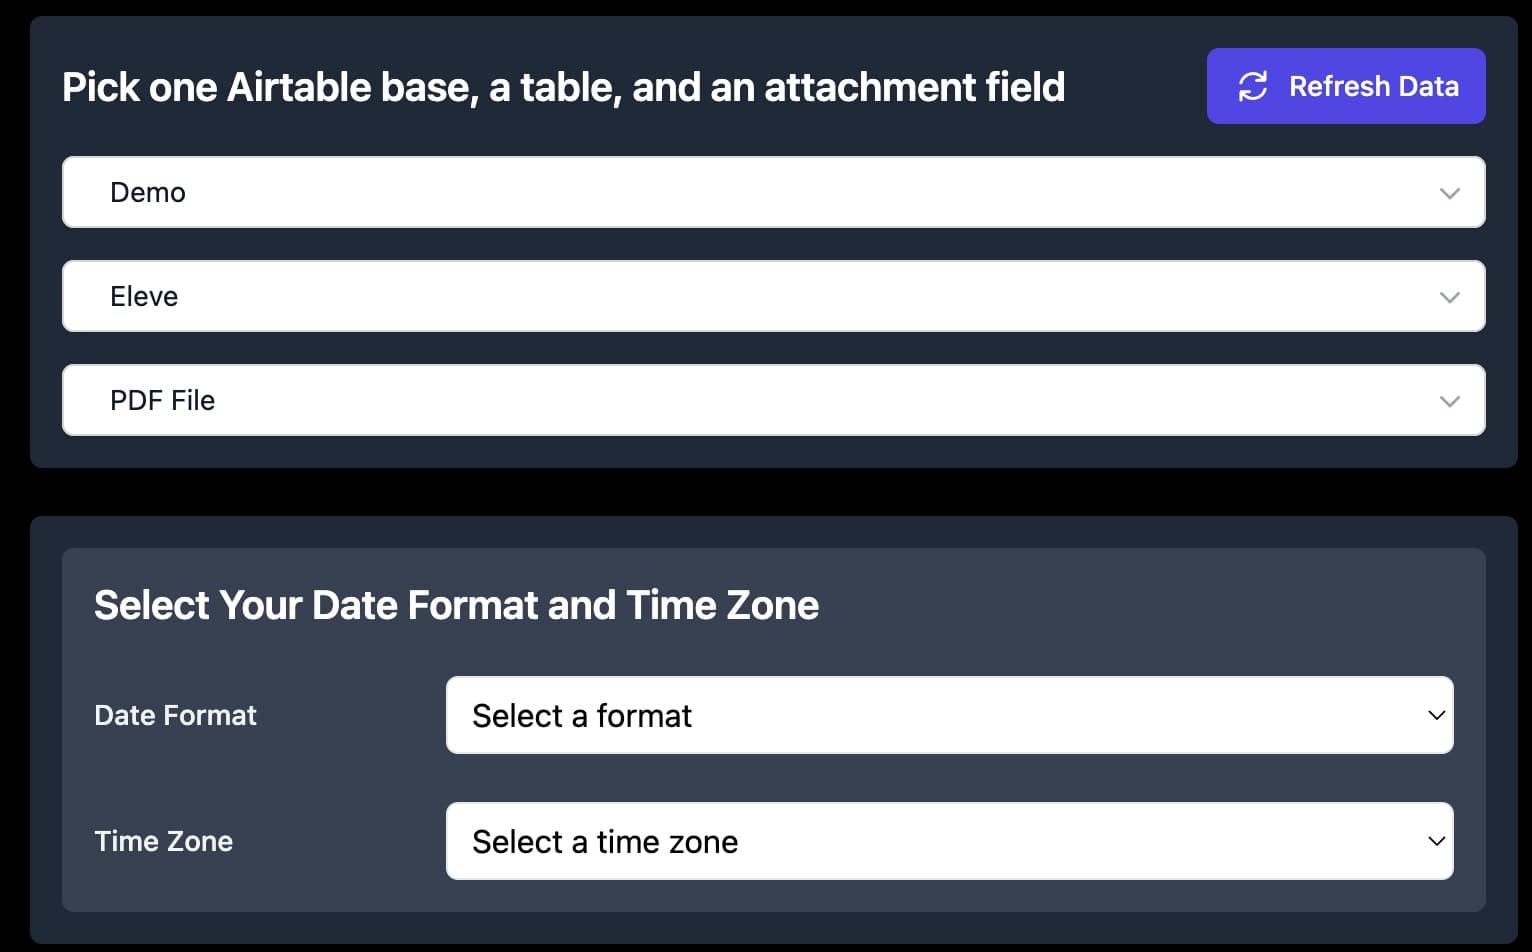Open the PDF File attachment field dropdown

point(772,400)
